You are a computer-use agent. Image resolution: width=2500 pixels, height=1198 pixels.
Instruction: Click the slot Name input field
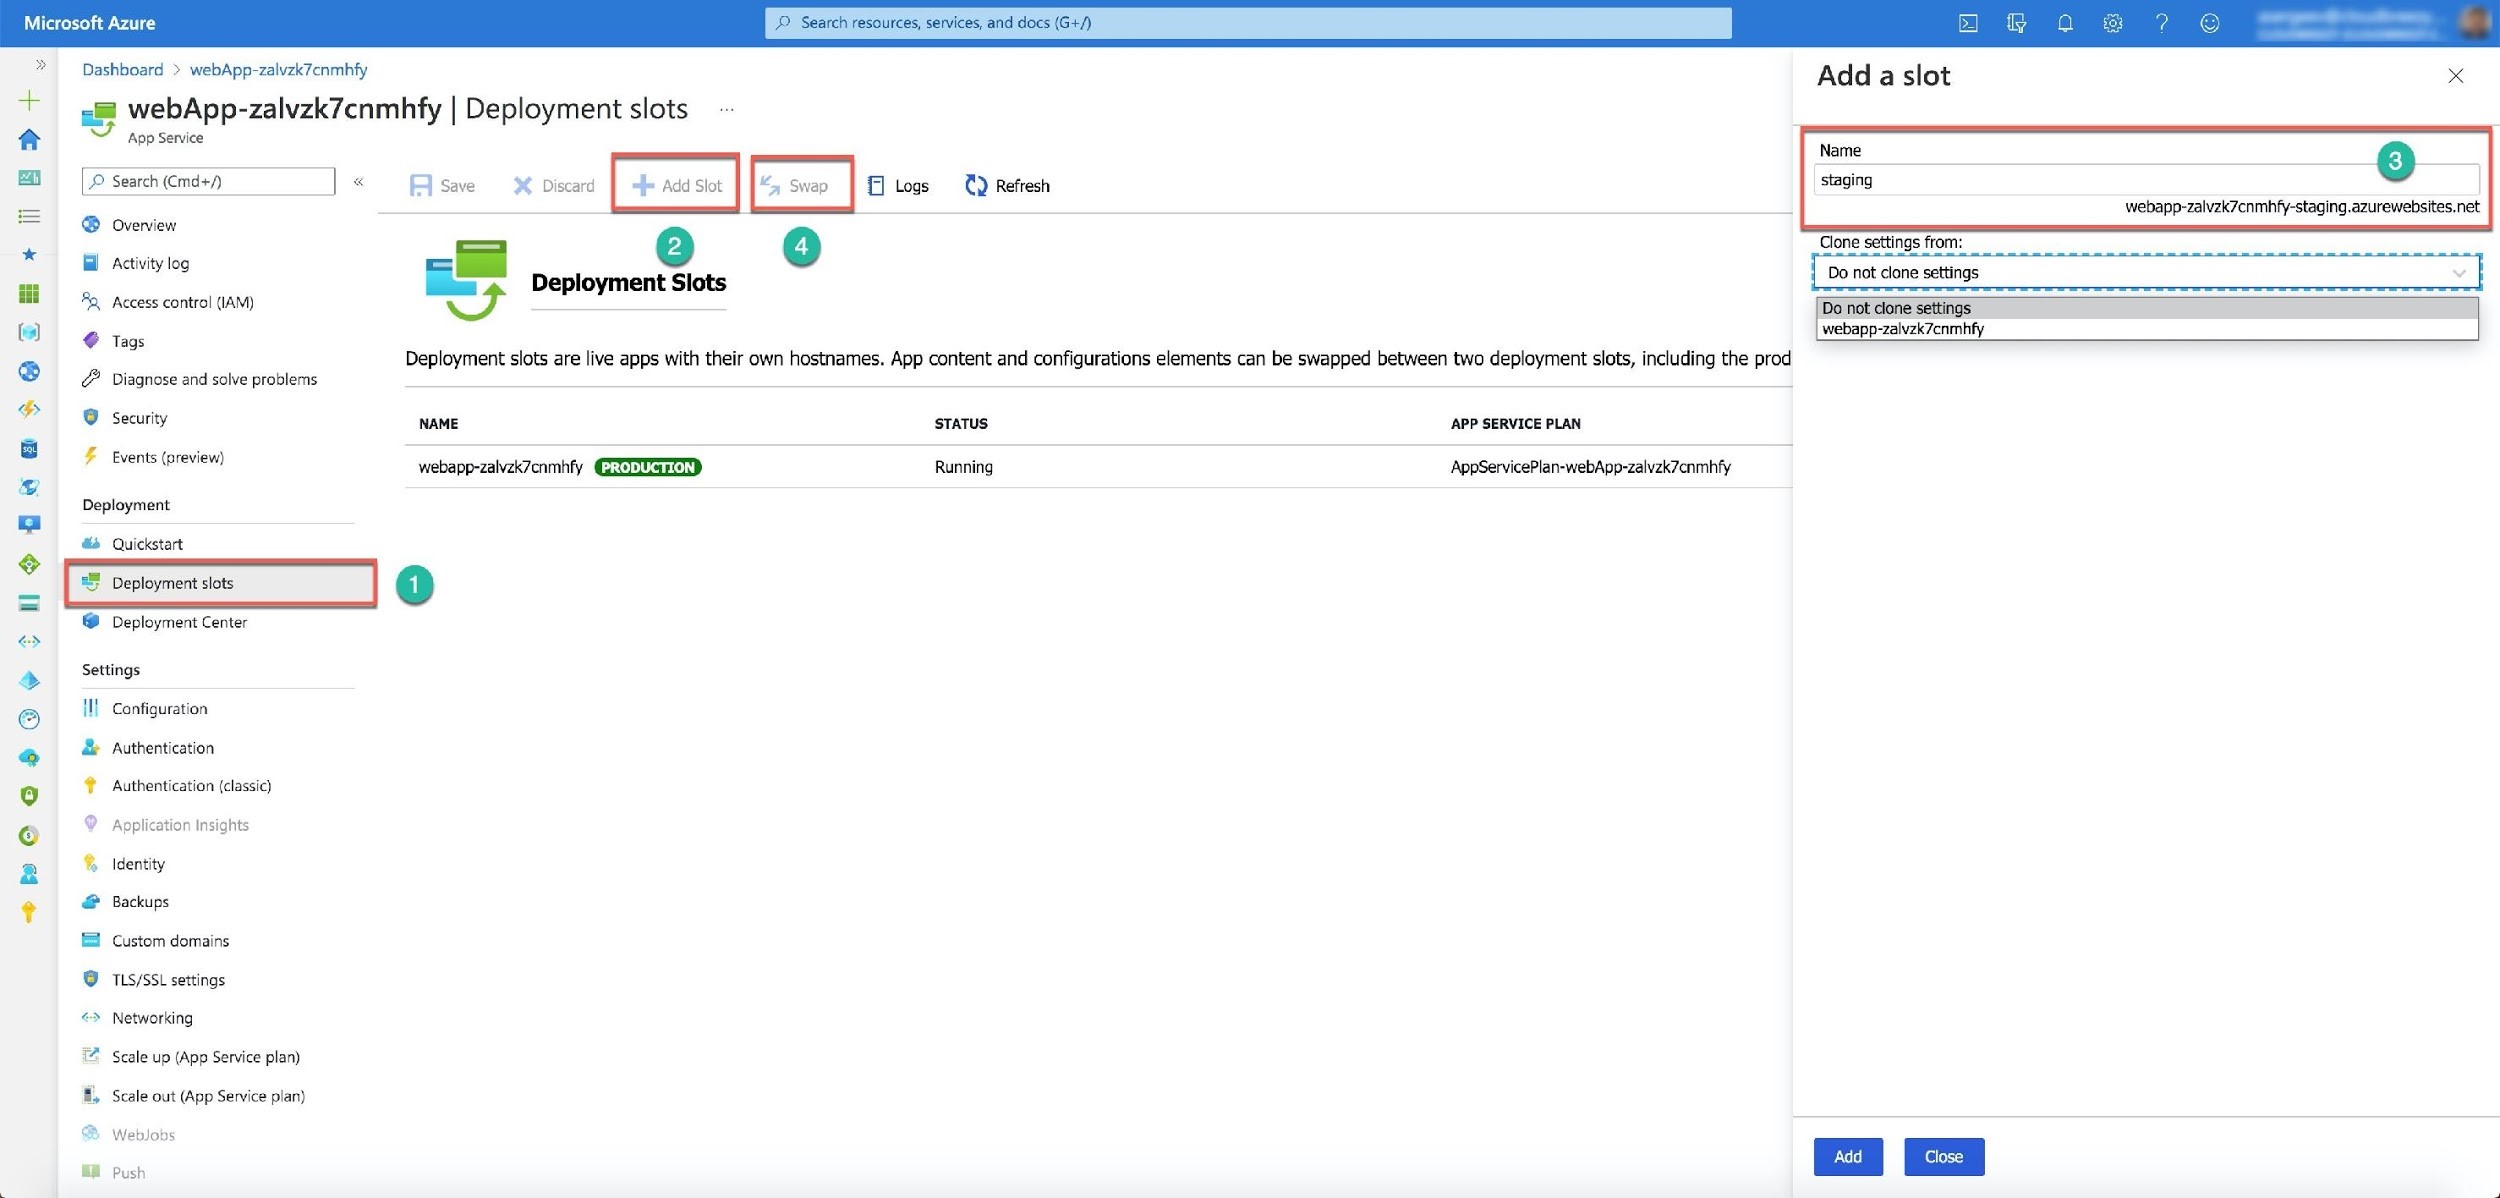pyautogui.click(x=2090, y=180)
